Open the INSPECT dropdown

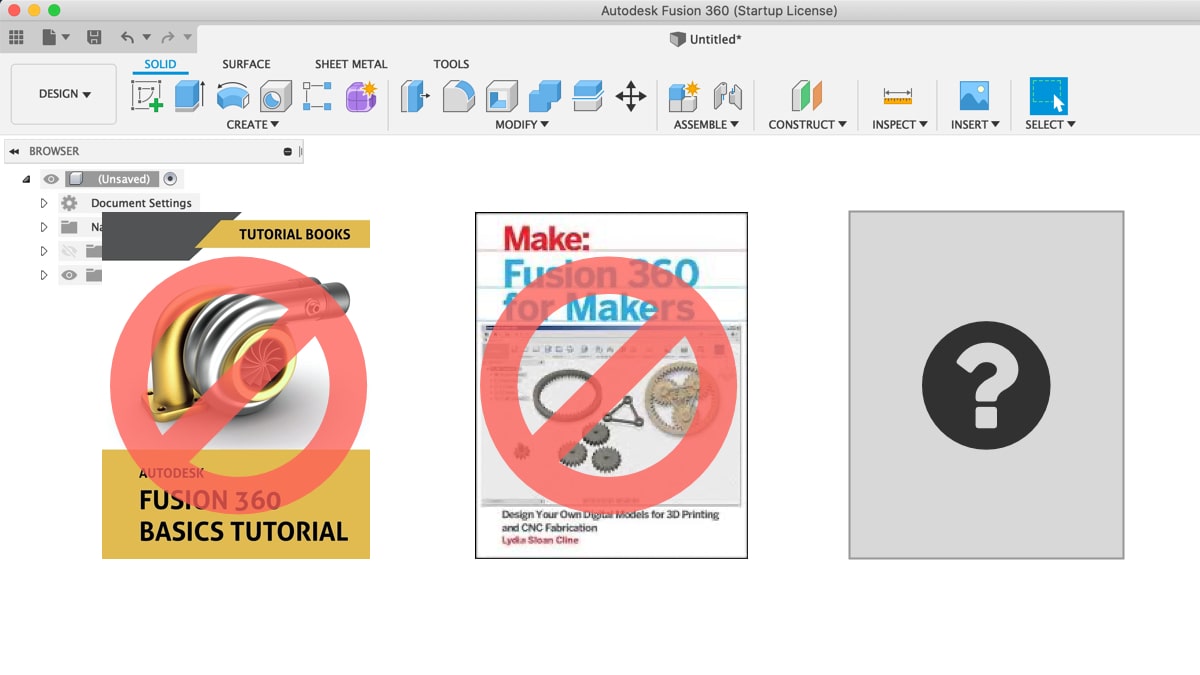(x=900, y=125)
